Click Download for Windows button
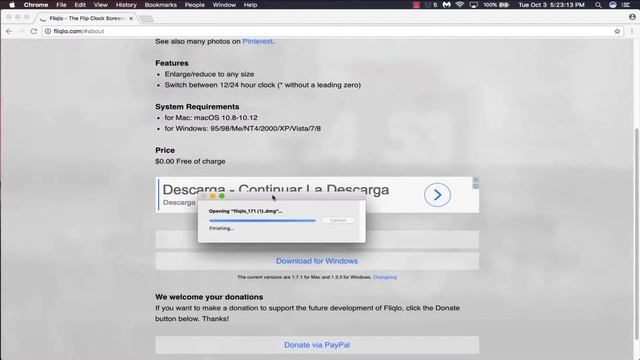This screenshot has height=360, width=640. coord(317,261)
